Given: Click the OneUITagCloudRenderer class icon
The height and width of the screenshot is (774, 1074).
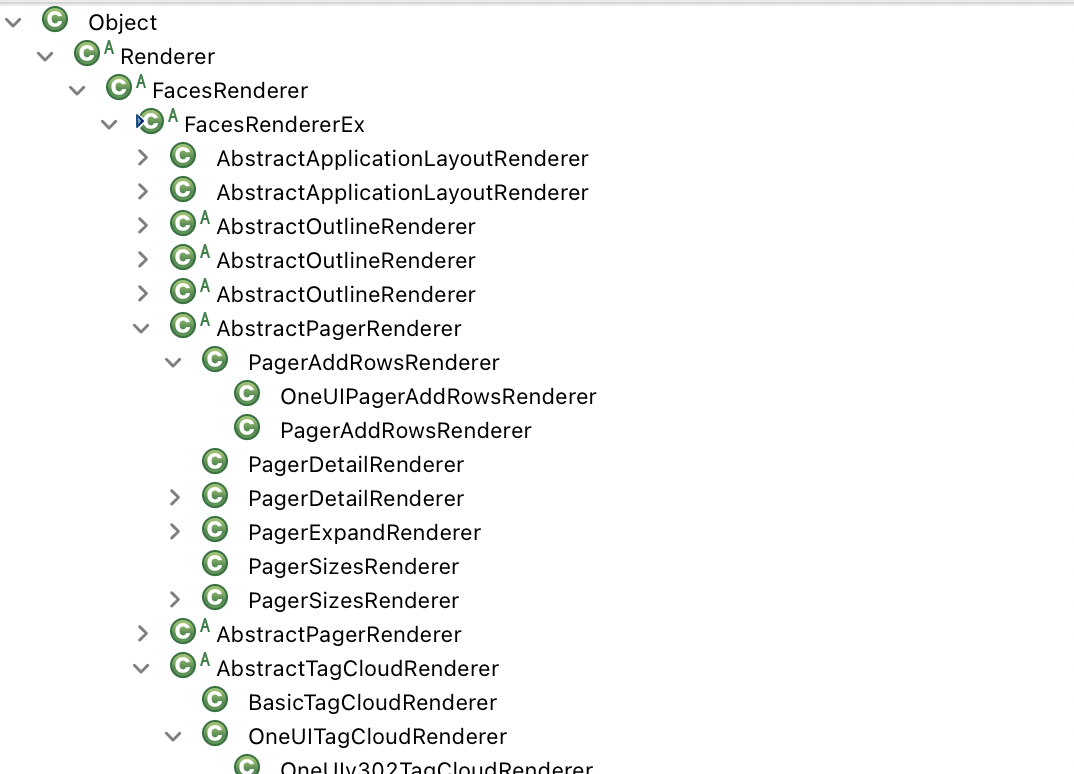Looking at the screenshot, I should point(215,734).
